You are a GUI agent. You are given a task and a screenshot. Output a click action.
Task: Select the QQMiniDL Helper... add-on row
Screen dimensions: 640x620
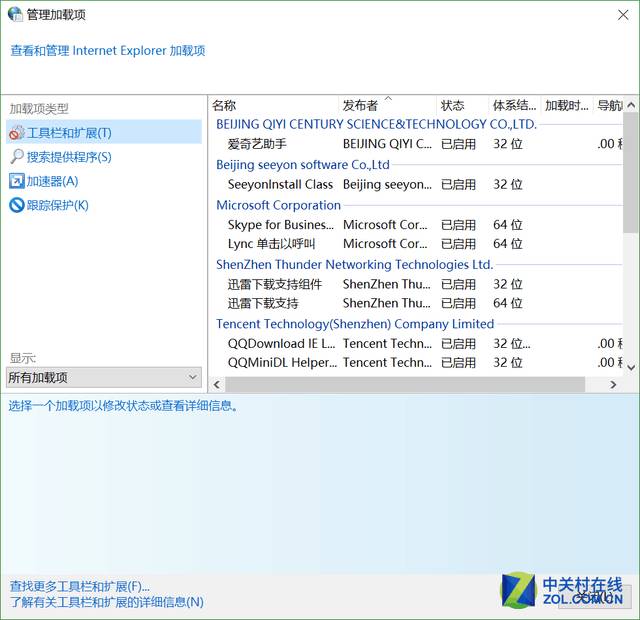(x=416, y=362)
